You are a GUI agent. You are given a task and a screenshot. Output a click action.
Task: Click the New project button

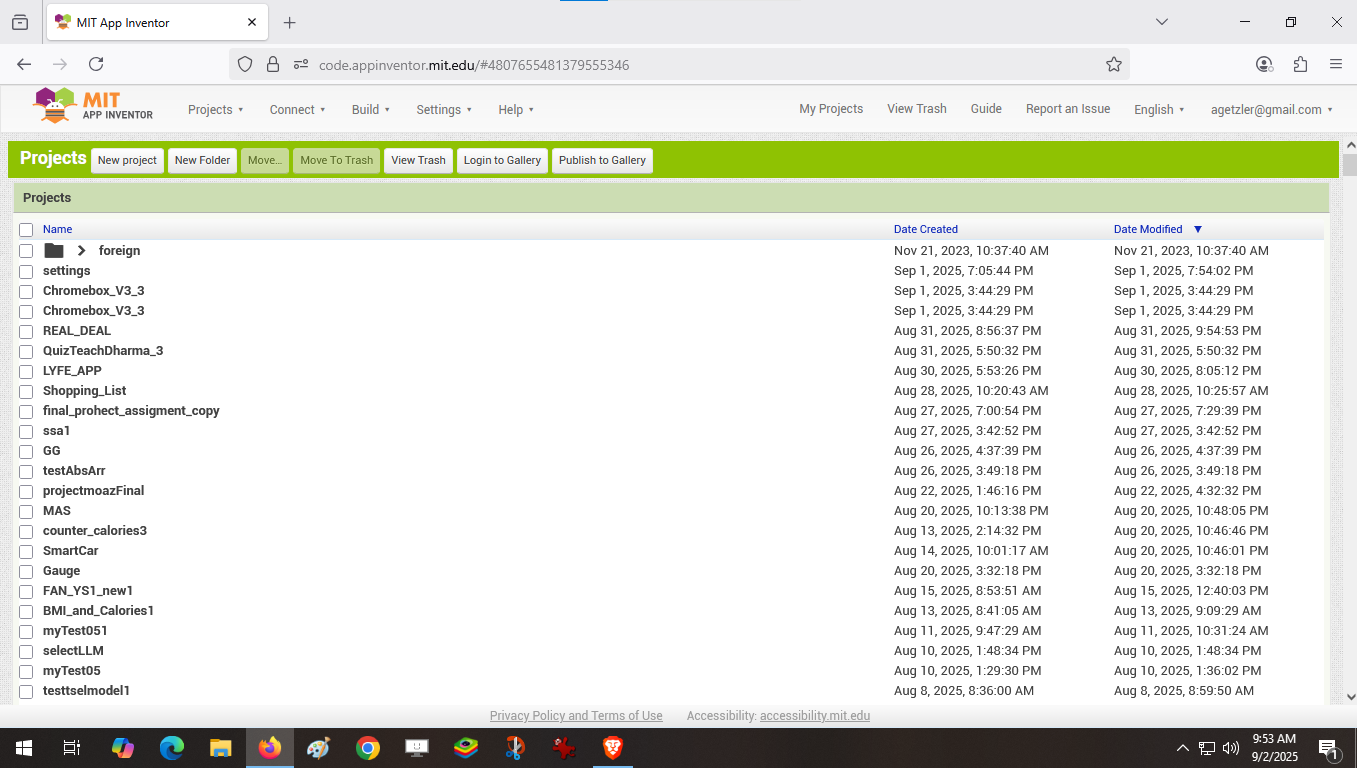click(x=127, y=160)
